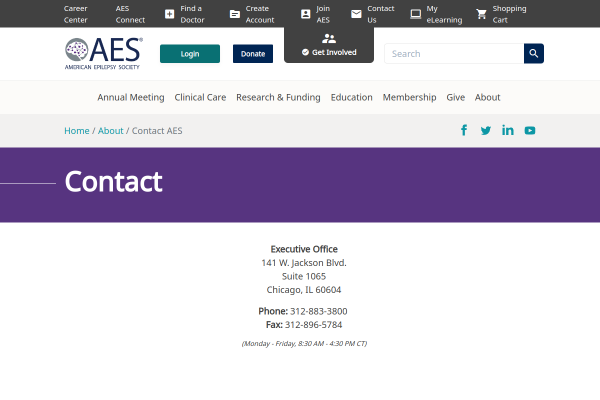Image resolution: width=600 pixels, height=400 pixels.
Task: Open the Twitter social icon
Action: tap(486, 131)
